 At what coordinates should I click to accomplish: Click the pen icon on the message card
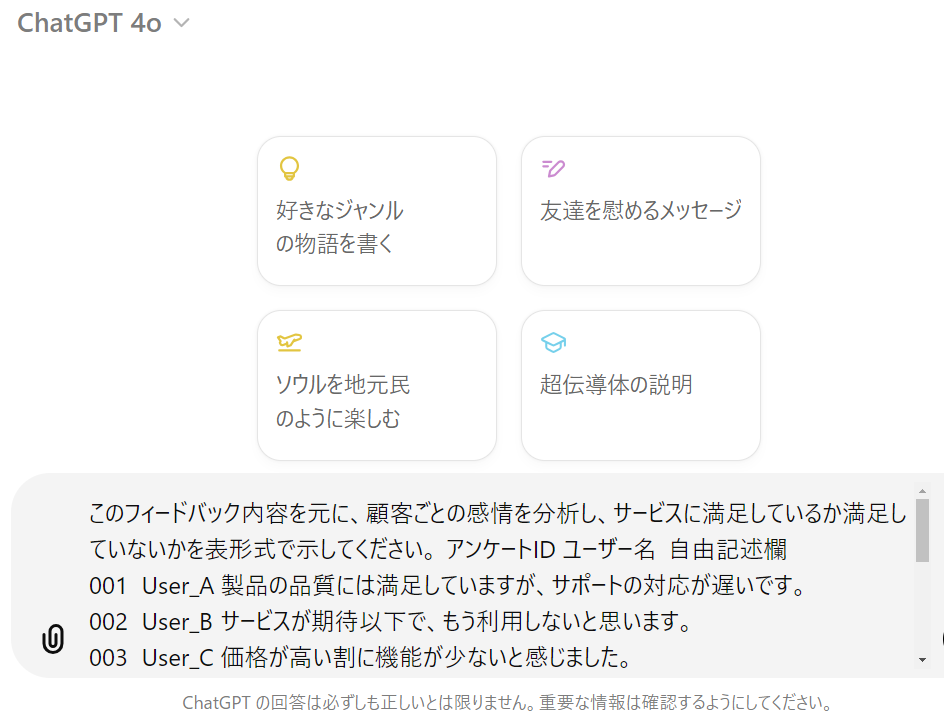553,168
